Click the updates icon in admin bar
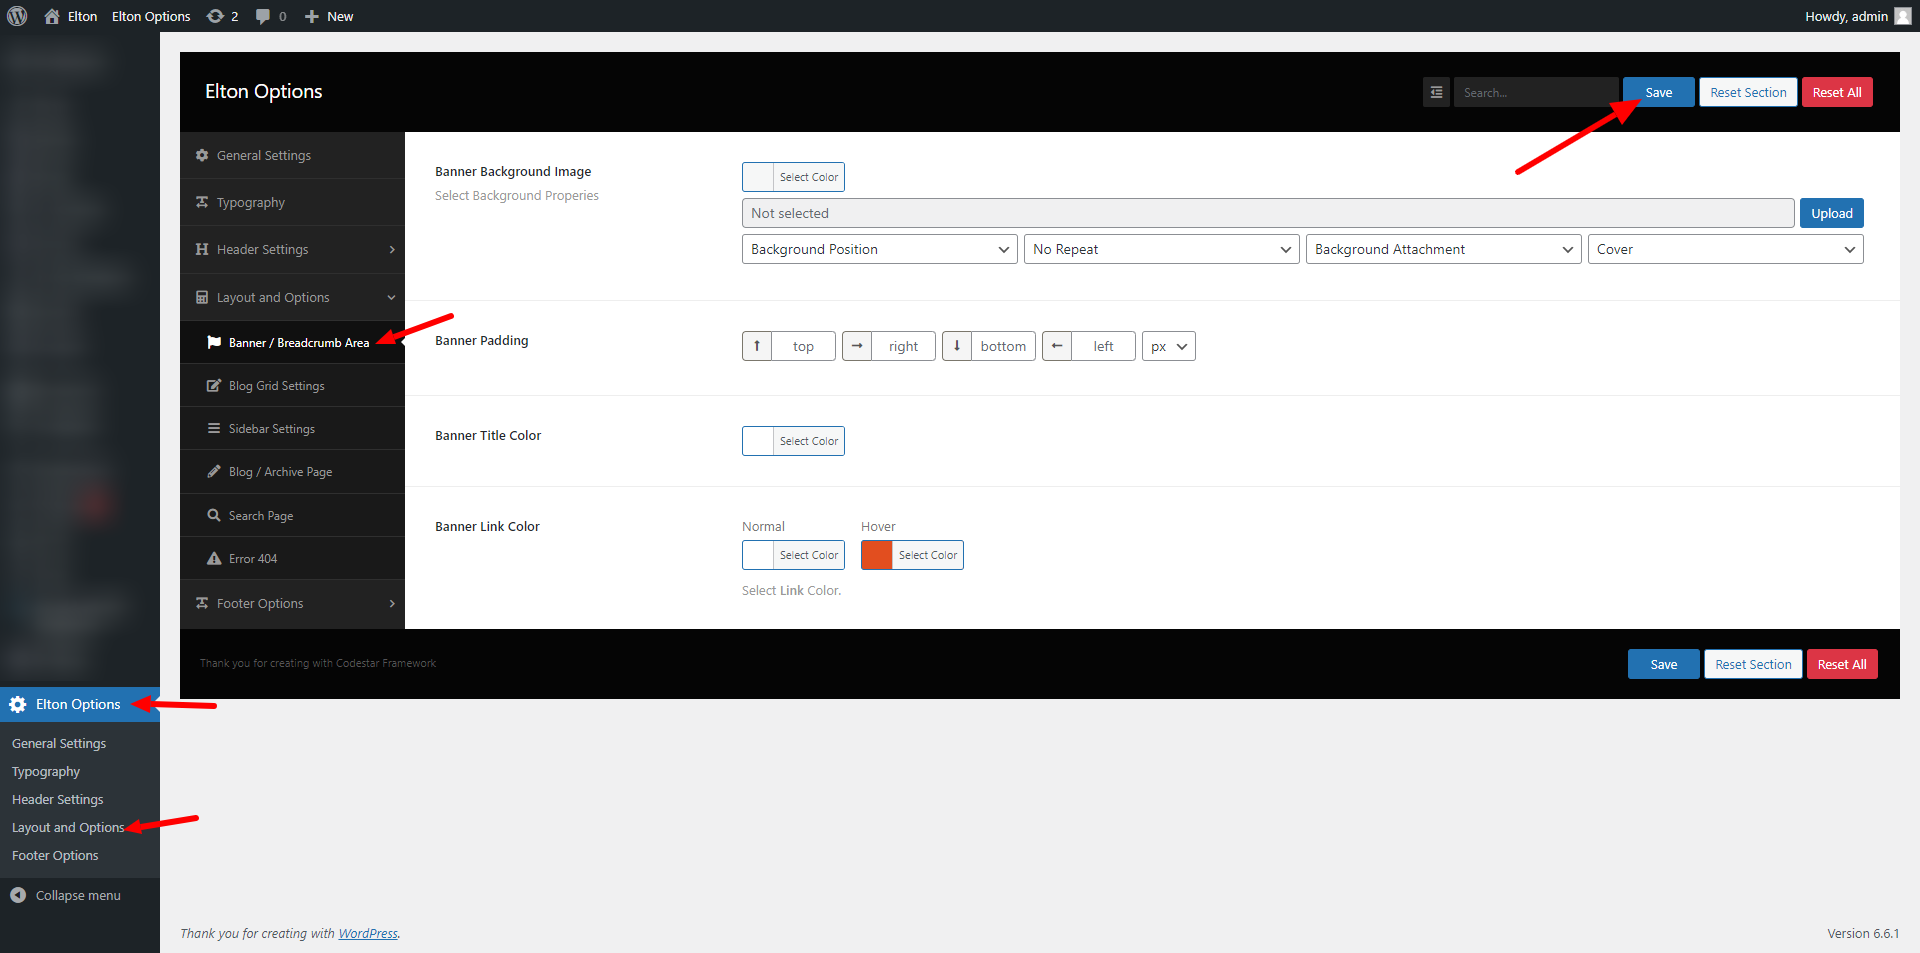 [x=215, y=16]
